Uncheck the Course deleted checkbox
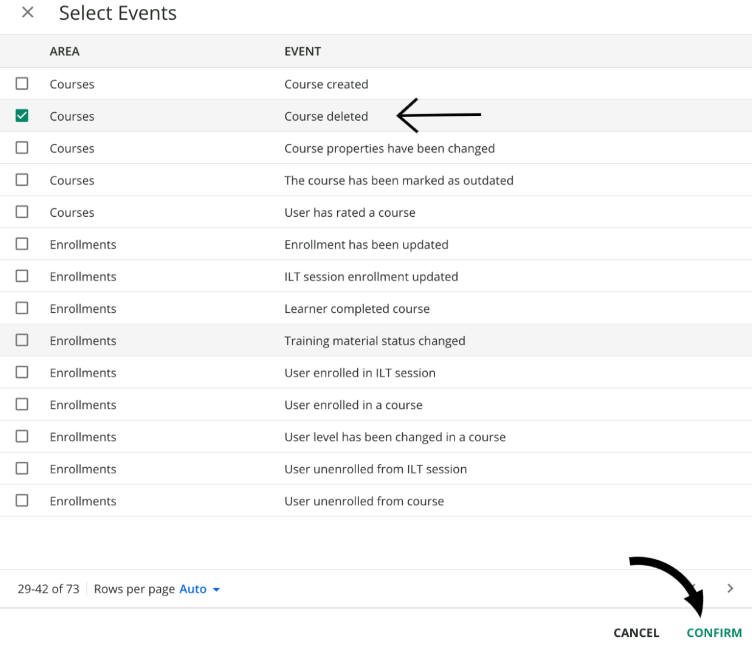The width and height of the screenshot is (752, 646). pyautogui.click(x=22, y=116)
